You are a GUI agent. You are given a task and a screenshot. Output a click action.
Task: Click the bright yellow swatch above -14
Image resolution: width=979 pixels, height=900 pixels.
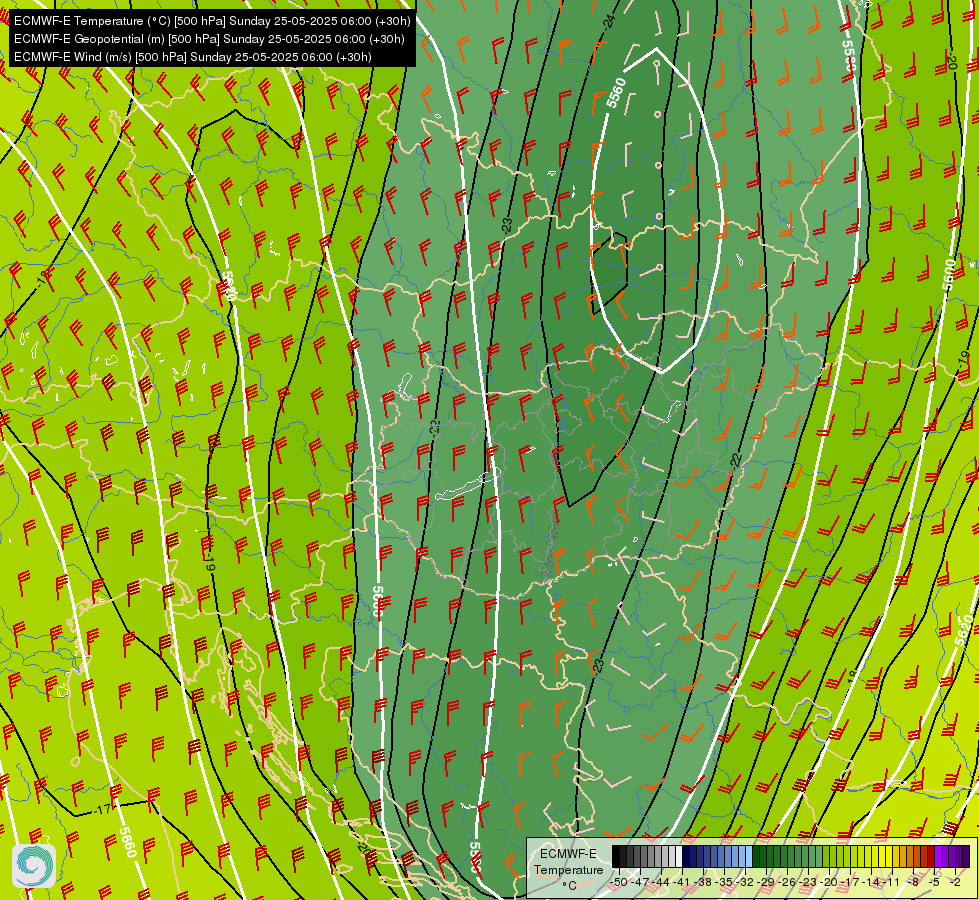875,856
